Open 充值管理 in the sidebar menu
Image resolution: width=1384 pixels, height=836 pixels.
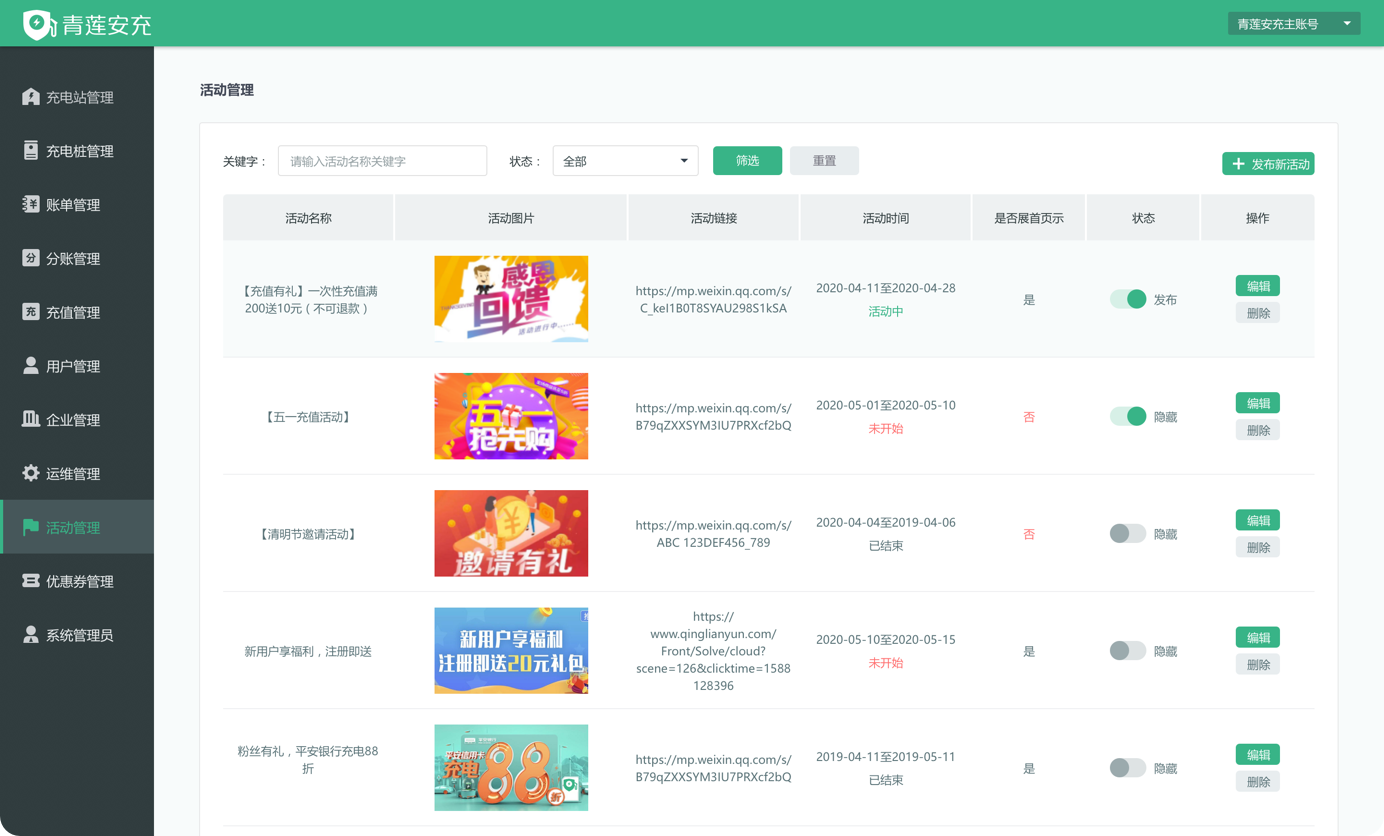coord(73,313)
